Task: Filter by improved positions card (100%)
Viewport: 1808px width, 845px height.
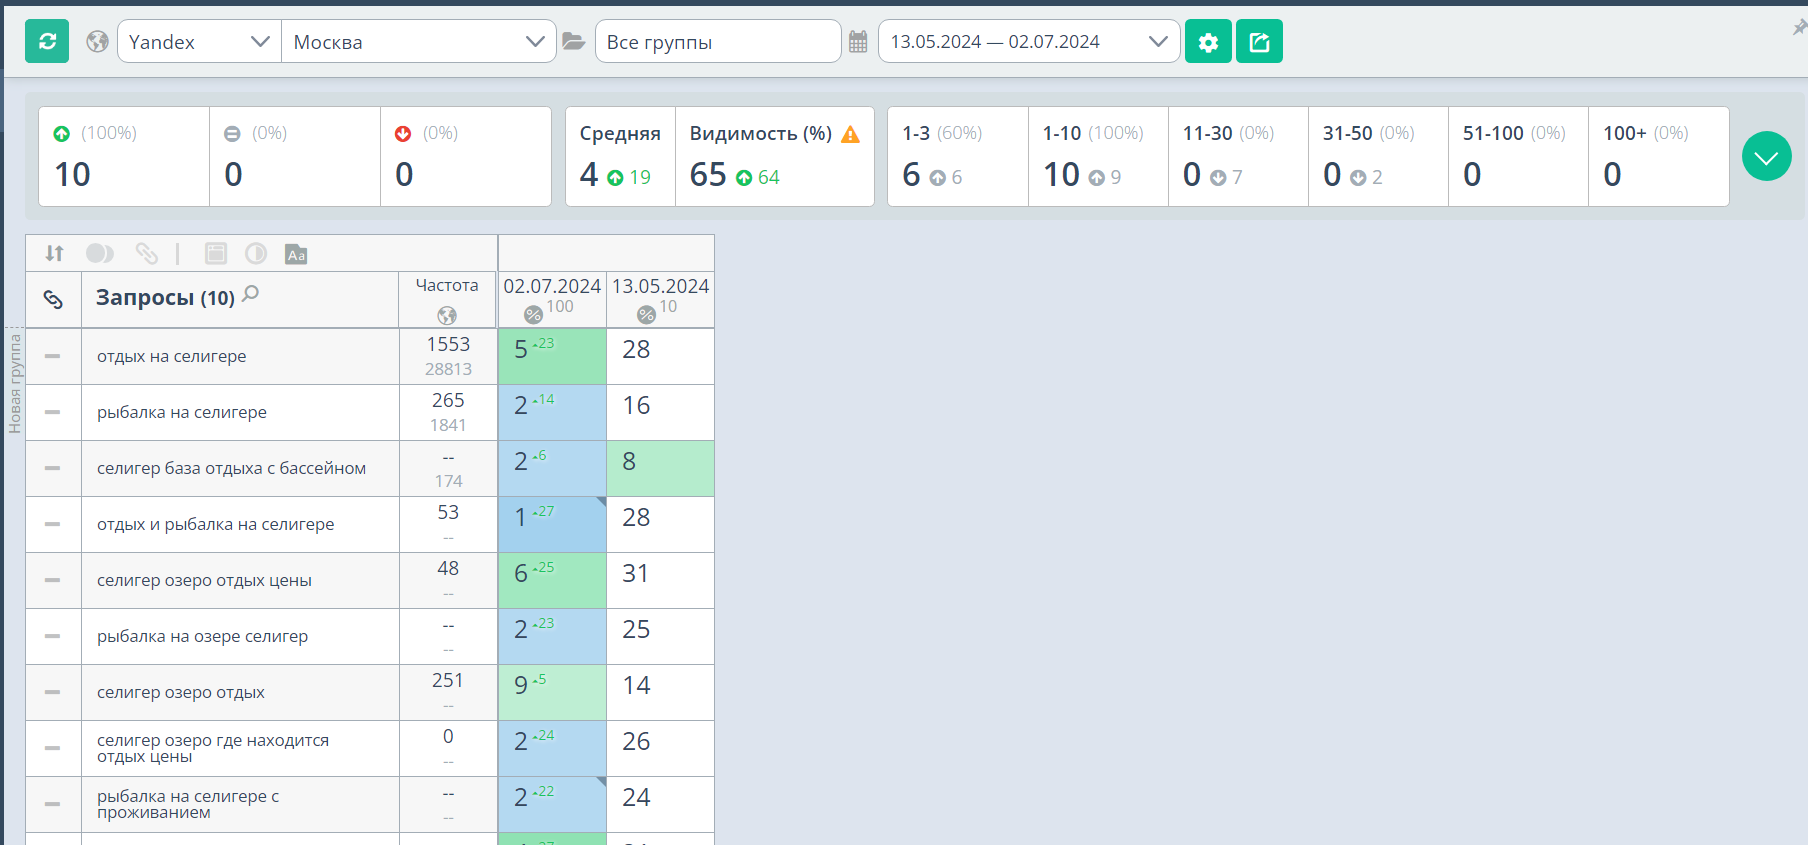Action: click(x=124, y=157)
